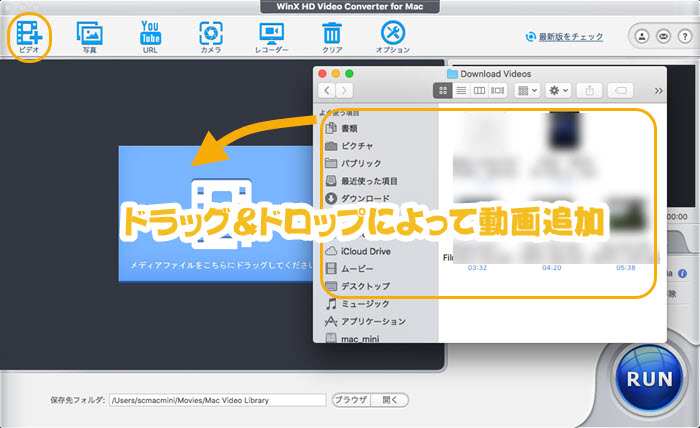Select アプリケーション in Finder sidebar
This screenshot has width=700, height=428.
click(366, 321)
